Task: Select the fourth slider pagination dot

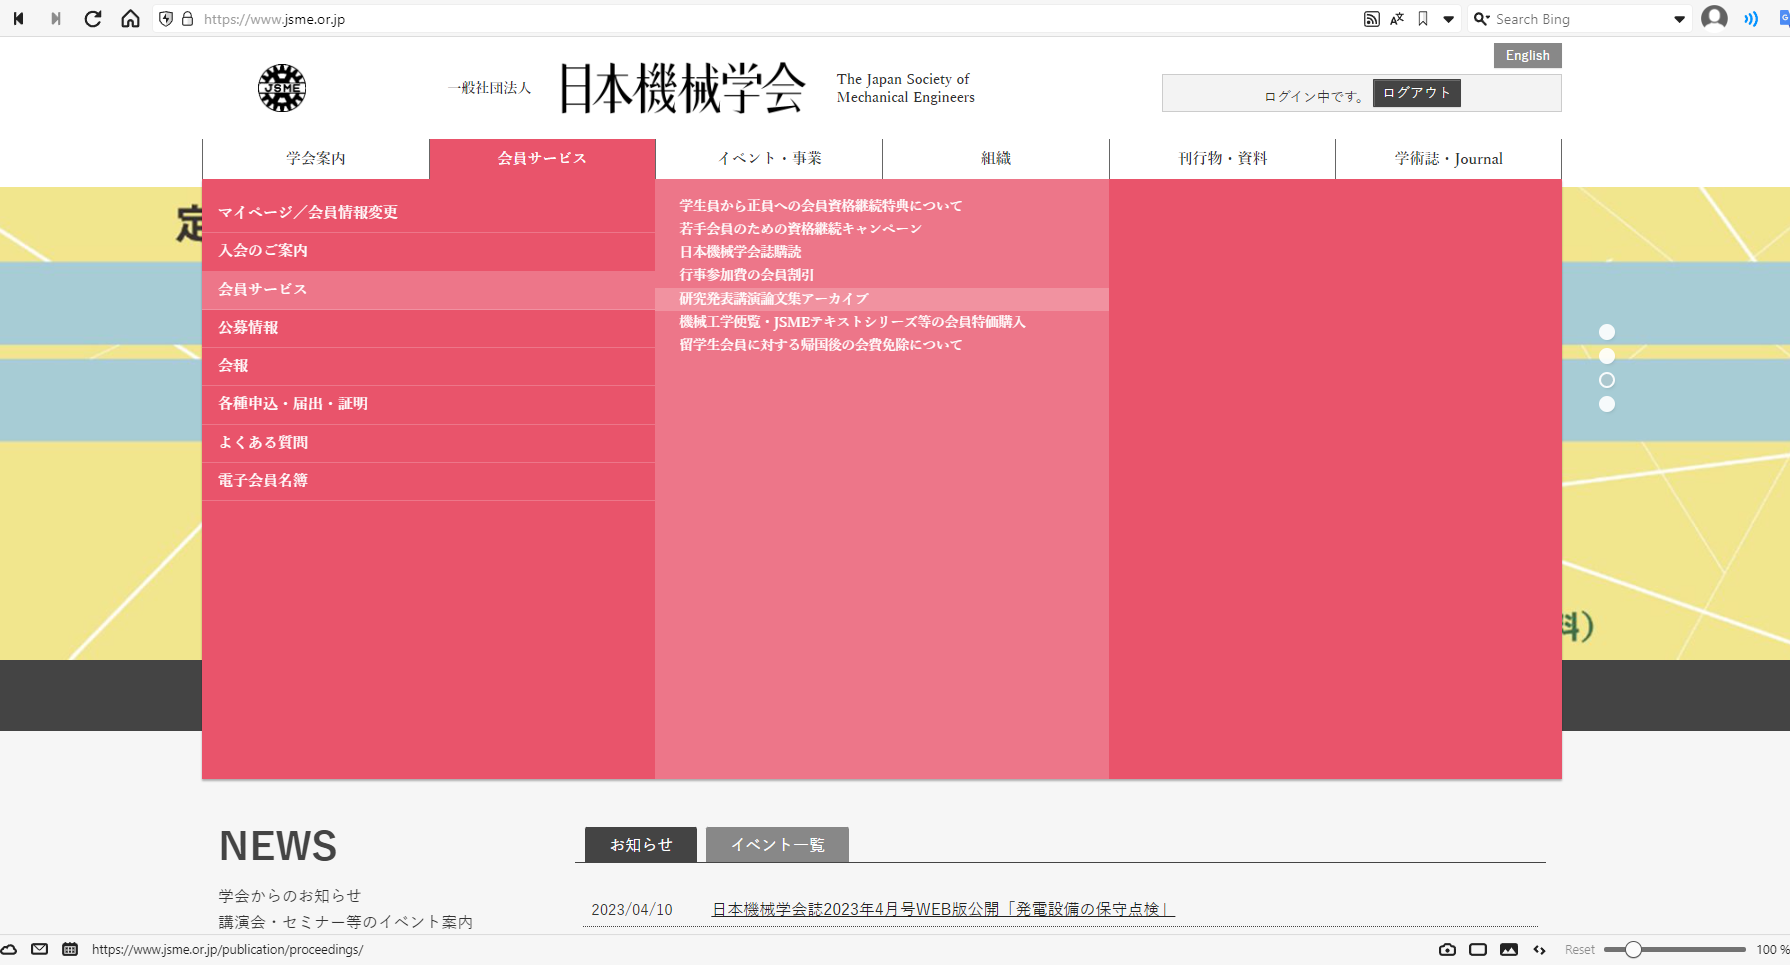Action: (1607, 404)
